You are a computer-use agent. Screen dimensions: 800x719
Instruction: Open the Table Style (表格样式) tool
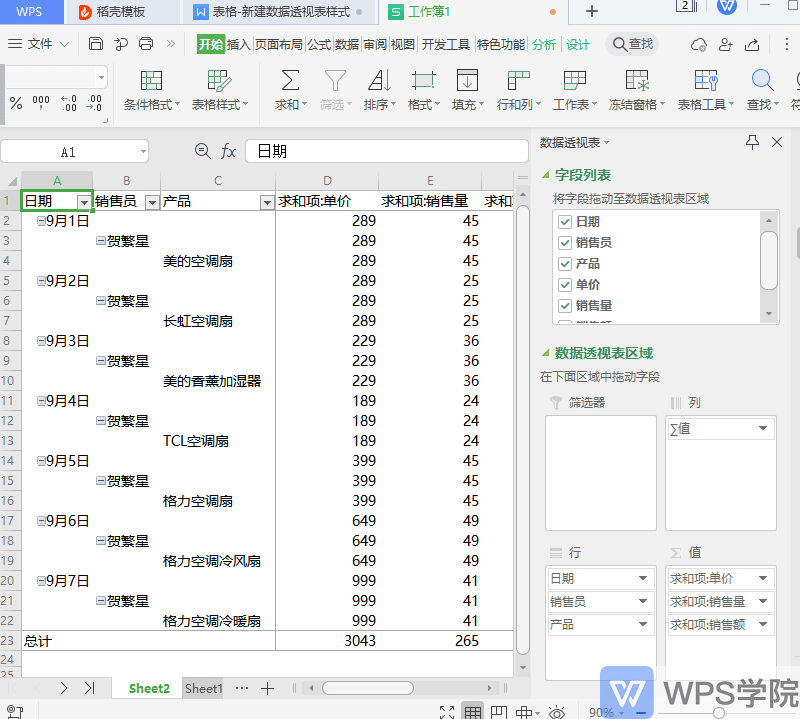pyautogui.click(x=219, y=90)
